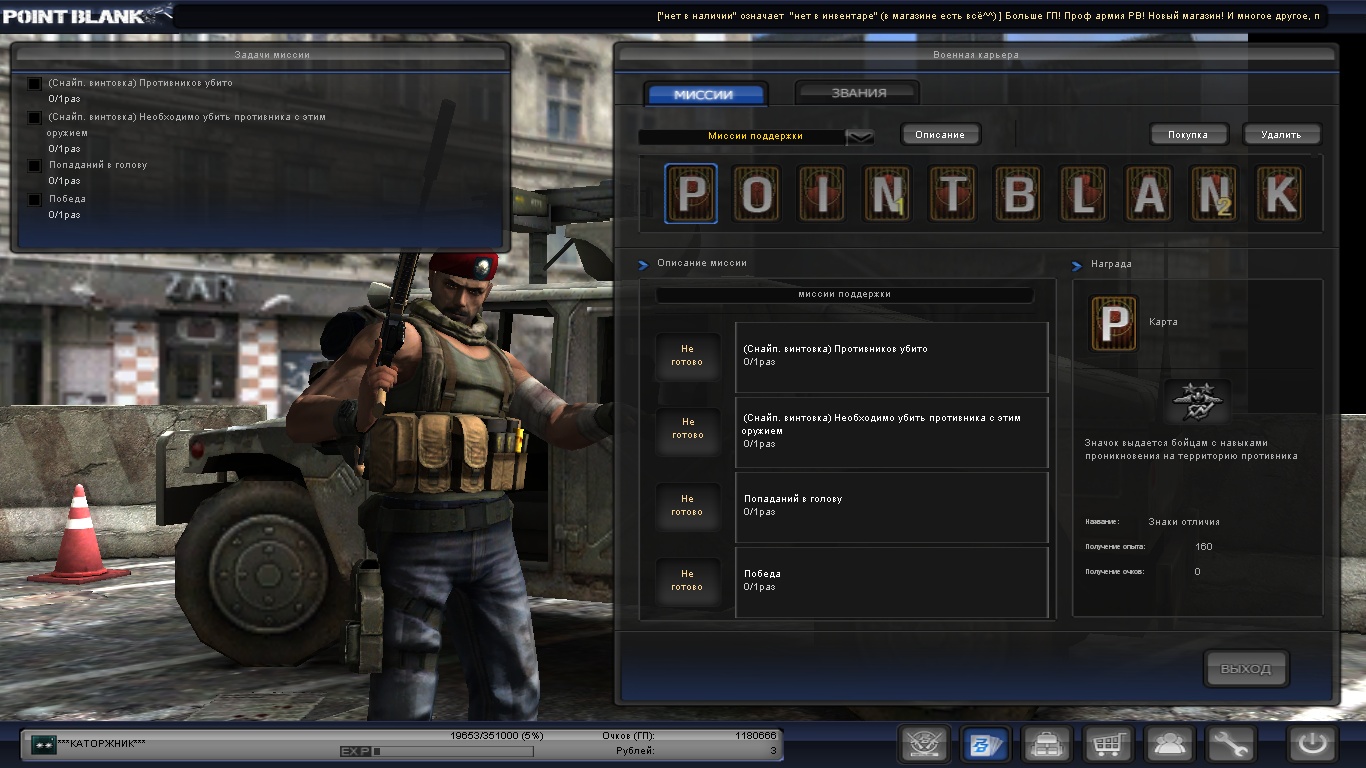Image resolution: width=1366 pixels, height=768 pixels.
Task: Select the last card letter K
Action: click(x=1279, y=194)
